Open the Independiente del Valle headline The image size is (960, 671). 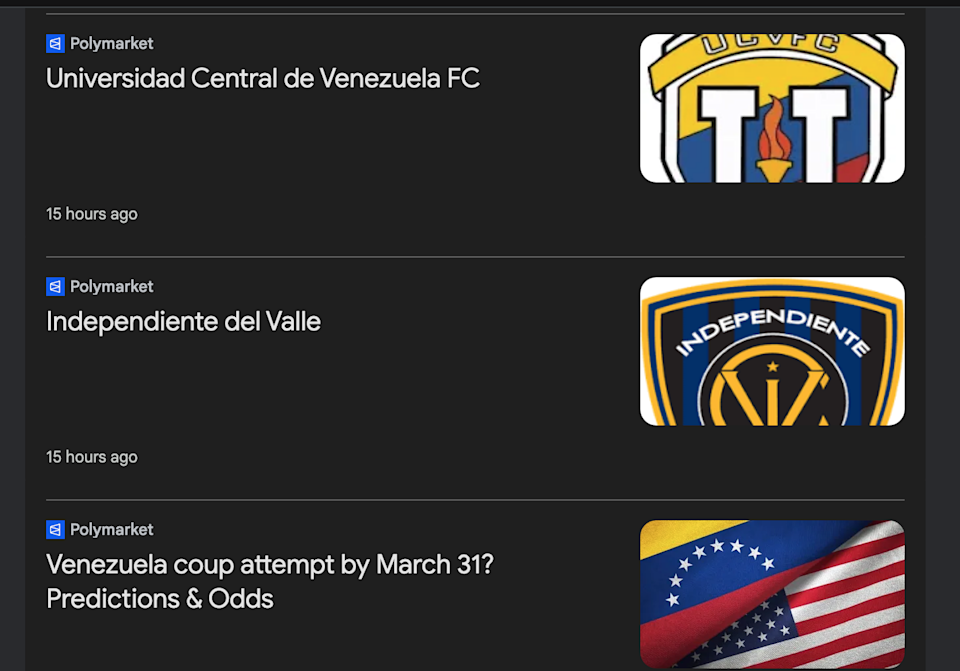[183, 322]
